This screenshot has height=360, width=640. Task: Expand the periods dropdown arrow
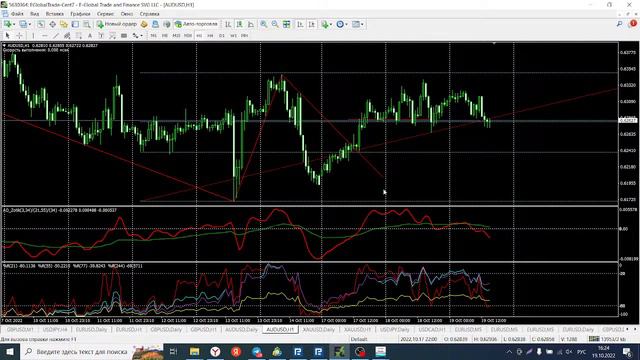point(346,24)
